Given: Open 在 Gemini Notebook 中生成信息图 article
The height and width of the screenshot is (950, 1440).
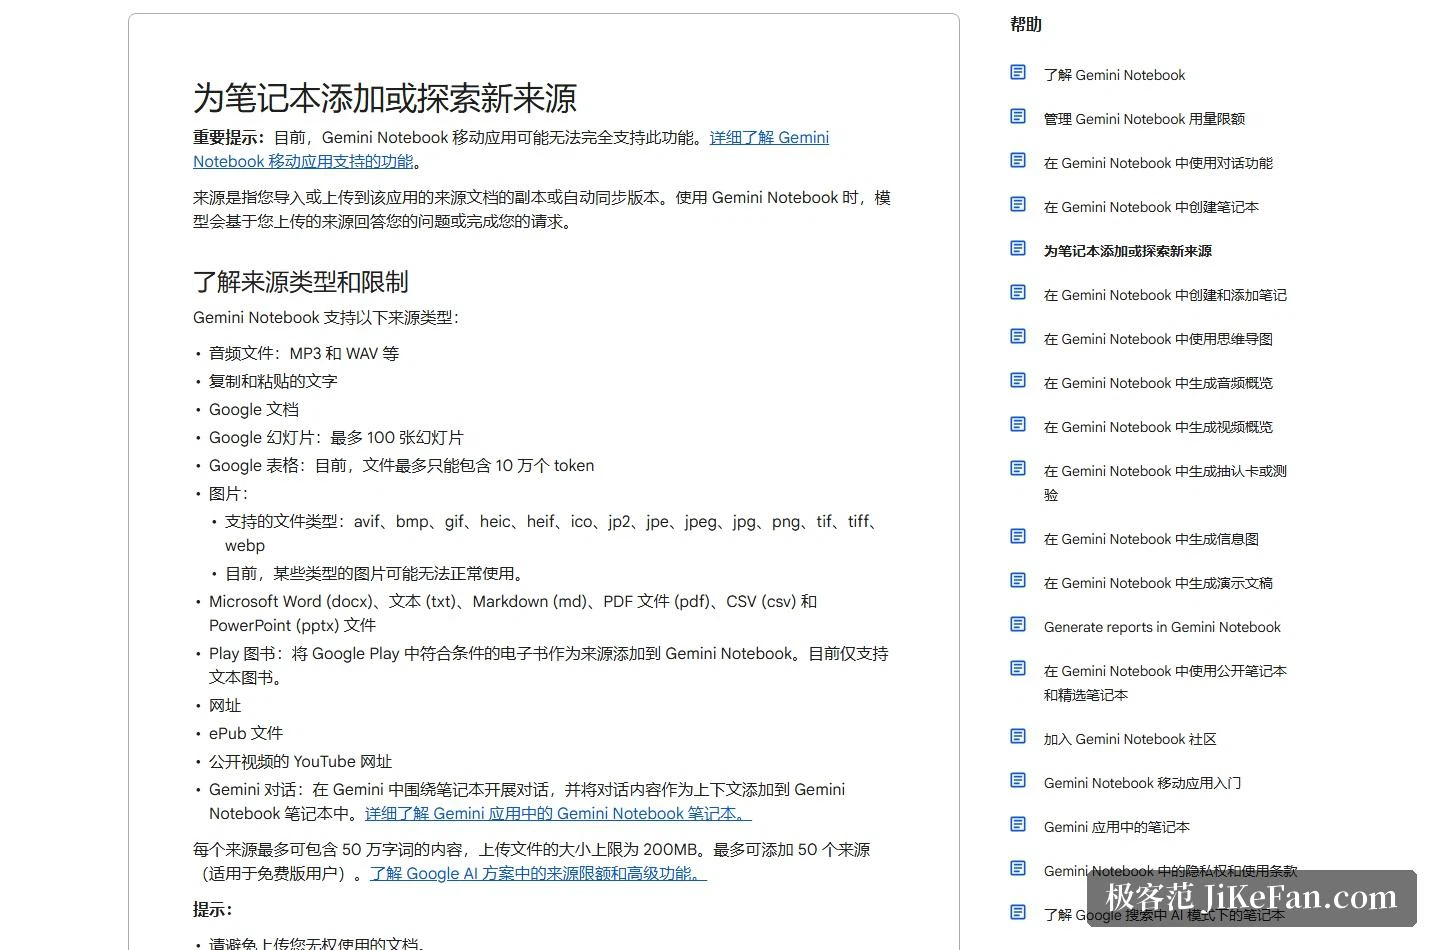Looking at the screenshot, I should (1151, 539).
